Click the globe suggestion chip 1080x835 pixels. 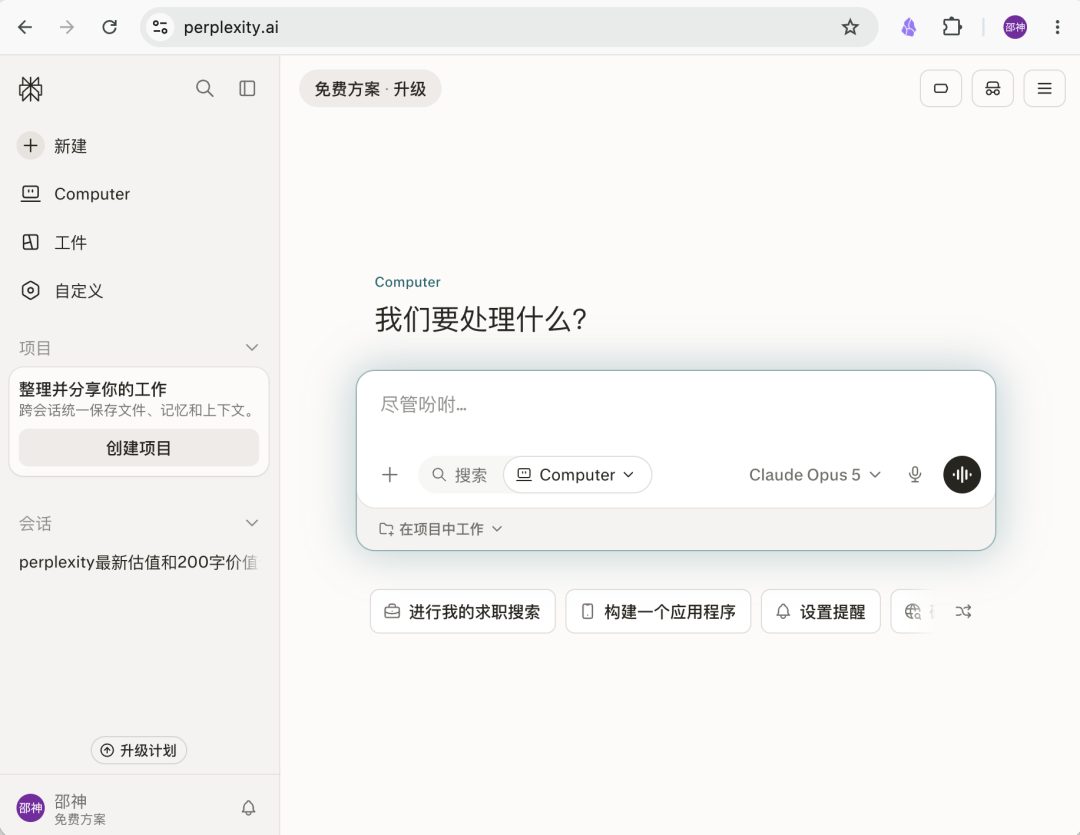[x=913, y=612]
